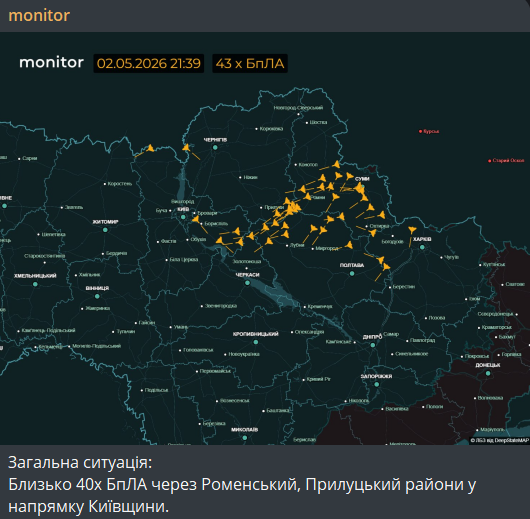
Task: Click the Умань town label
Action: pos(181,327)
